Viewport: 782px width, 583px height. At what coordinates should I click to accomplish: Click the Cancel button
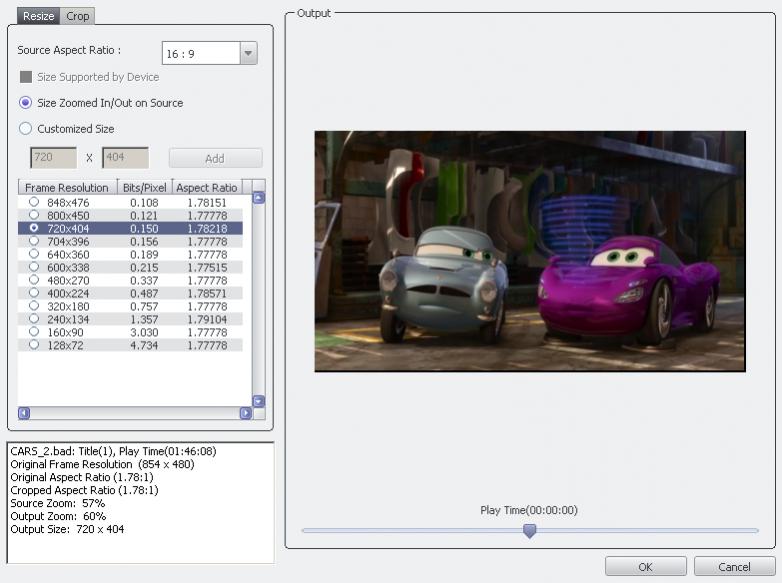pos(734,567)
